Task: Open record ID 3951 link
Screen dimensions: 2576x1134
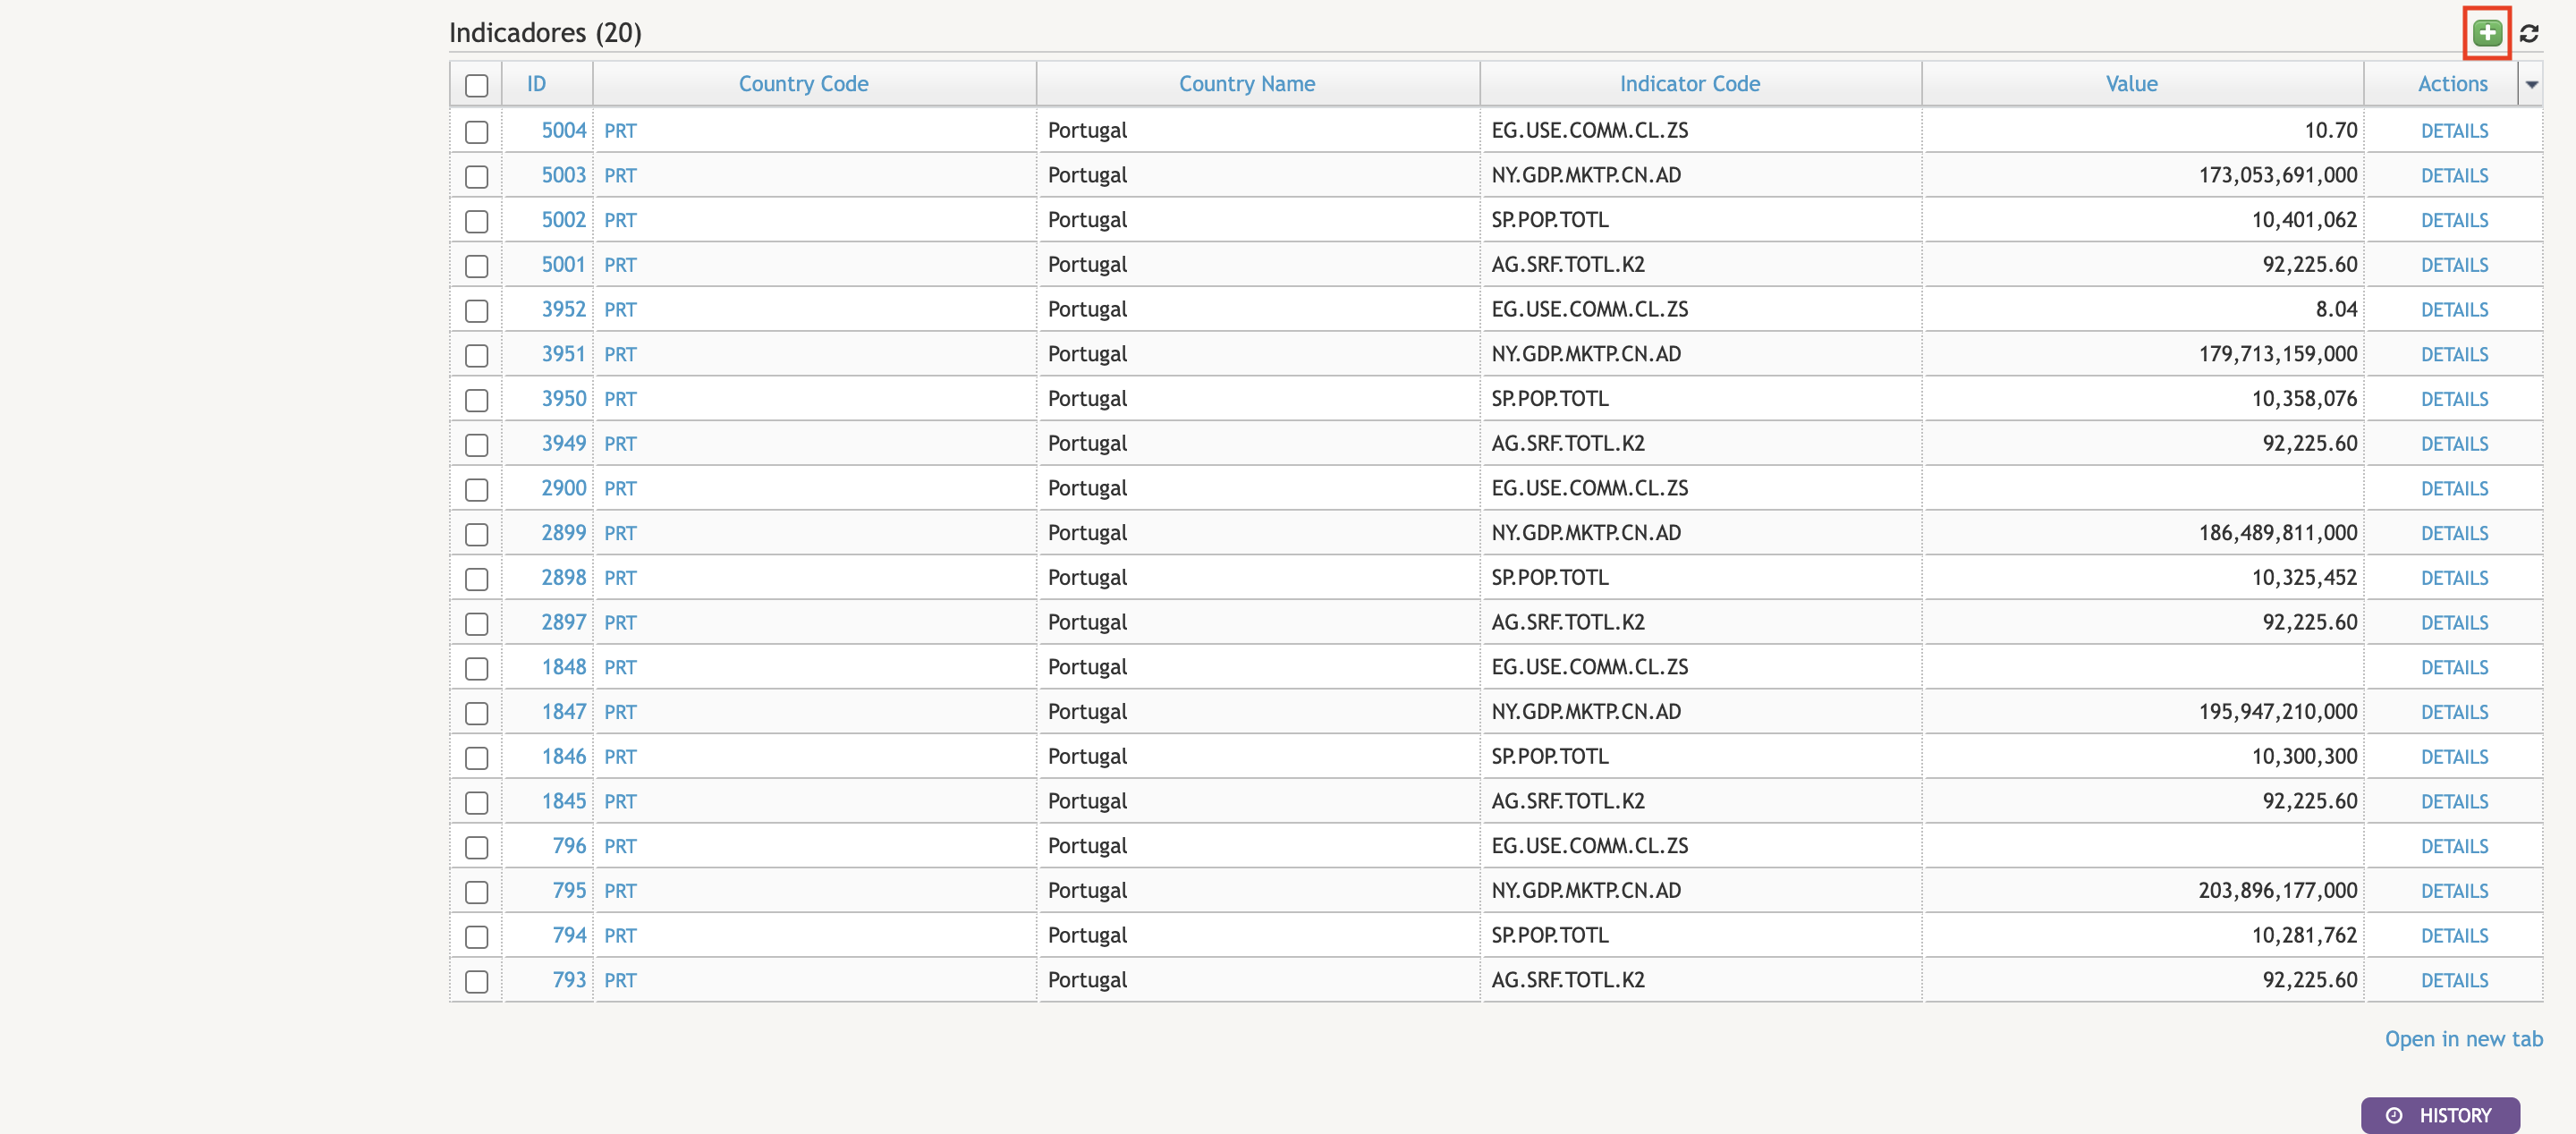Action: point(563,354)
